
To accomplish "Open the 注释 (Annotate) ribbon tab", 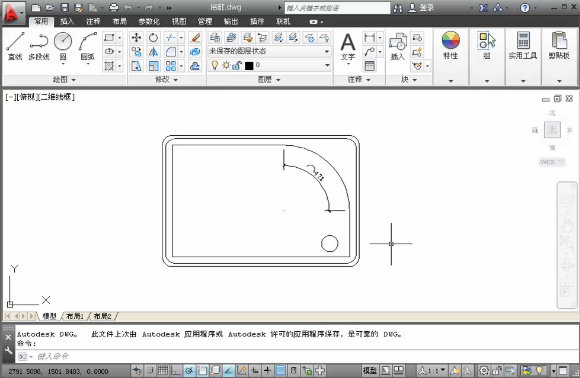I will (93, 21).
